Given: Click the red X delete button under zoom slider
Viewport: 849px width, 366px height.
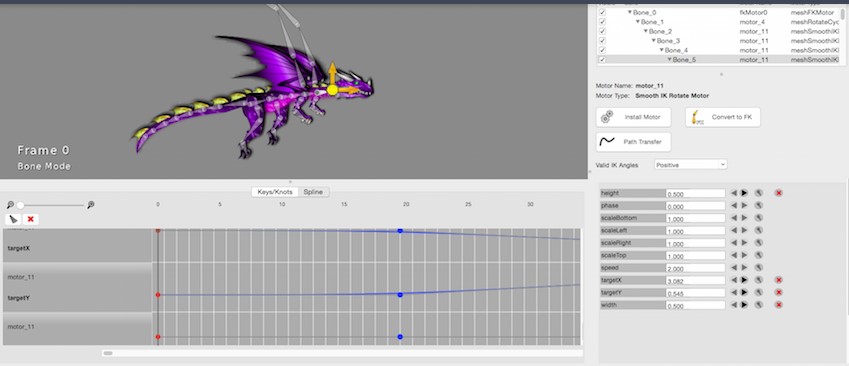Looking at the screenshot, I should click(31, 219).
